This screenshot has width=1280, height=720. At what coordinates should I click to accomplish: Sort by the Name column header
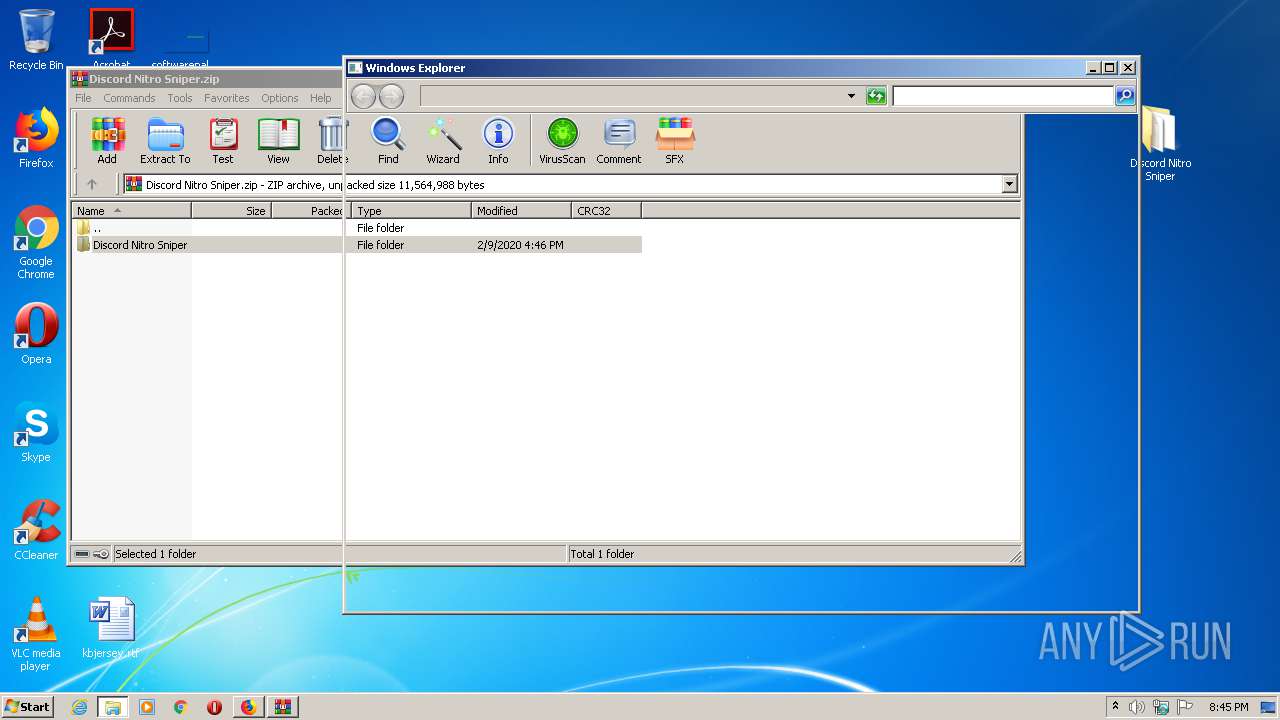[131, 211]
